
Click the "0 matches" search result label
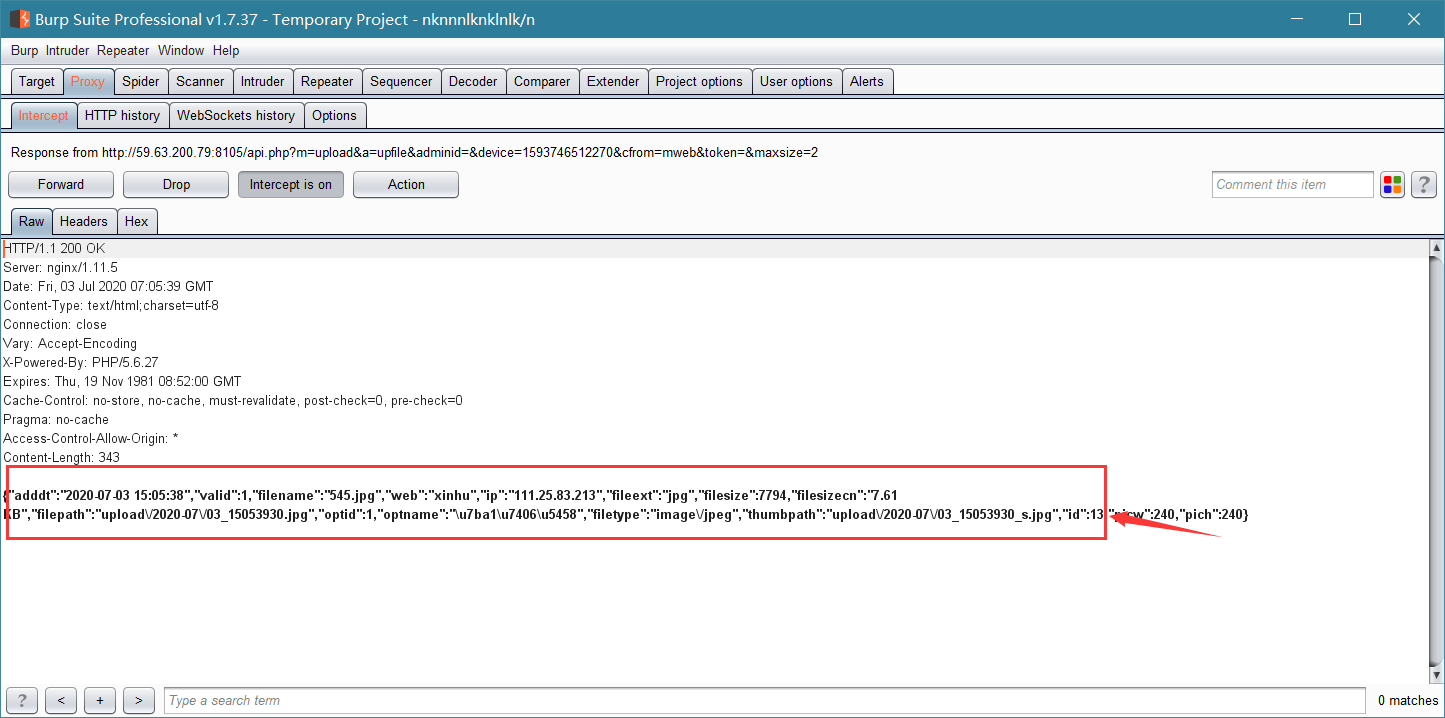[1408, 700]
